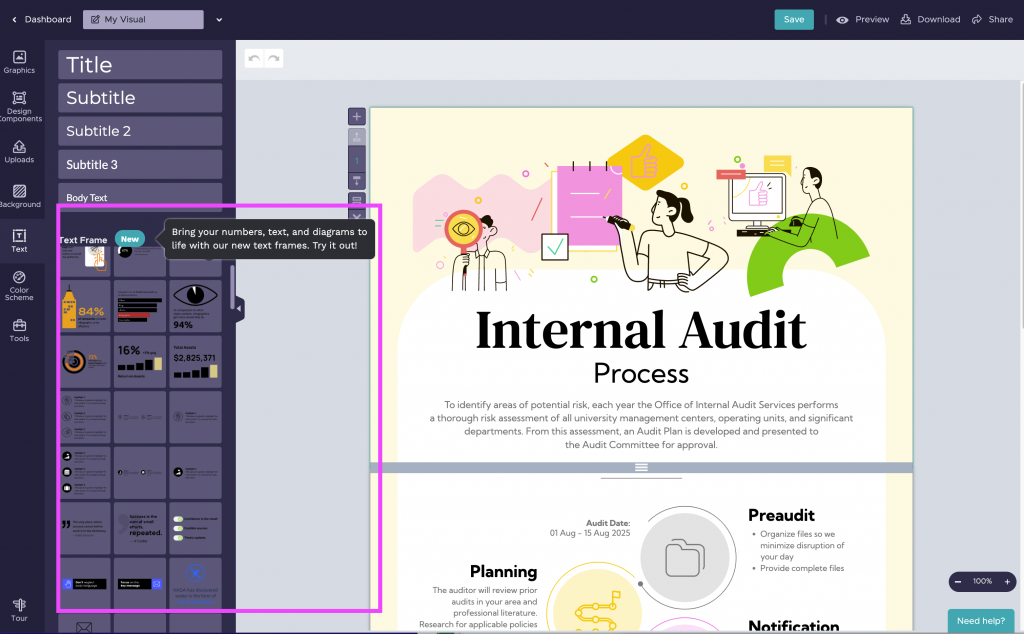Screen dimensions: 1024x634
Task: Open the Color Scheme panel
Action: pyautogui.click(x=19, y=285)
